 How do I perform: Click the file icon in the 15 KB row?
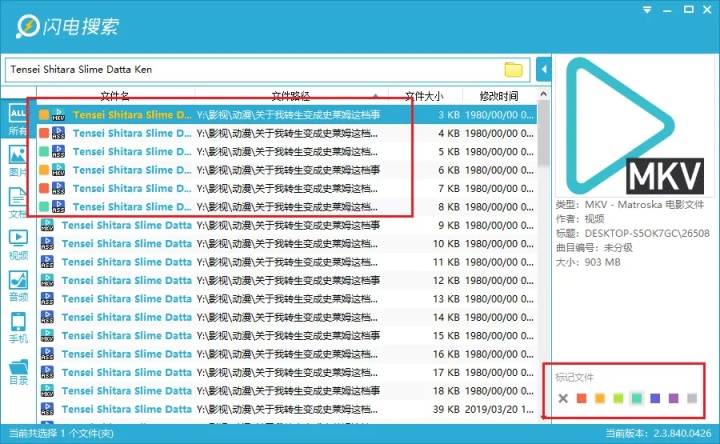tap(47, 335)
